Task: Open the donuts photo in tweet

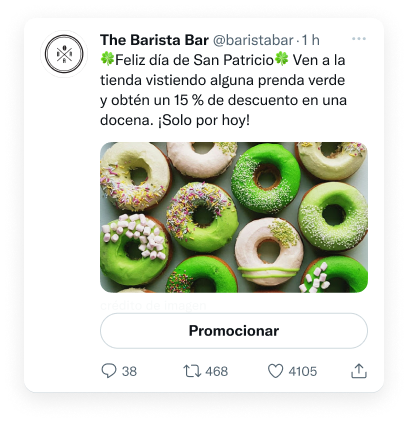Action: 234,217
